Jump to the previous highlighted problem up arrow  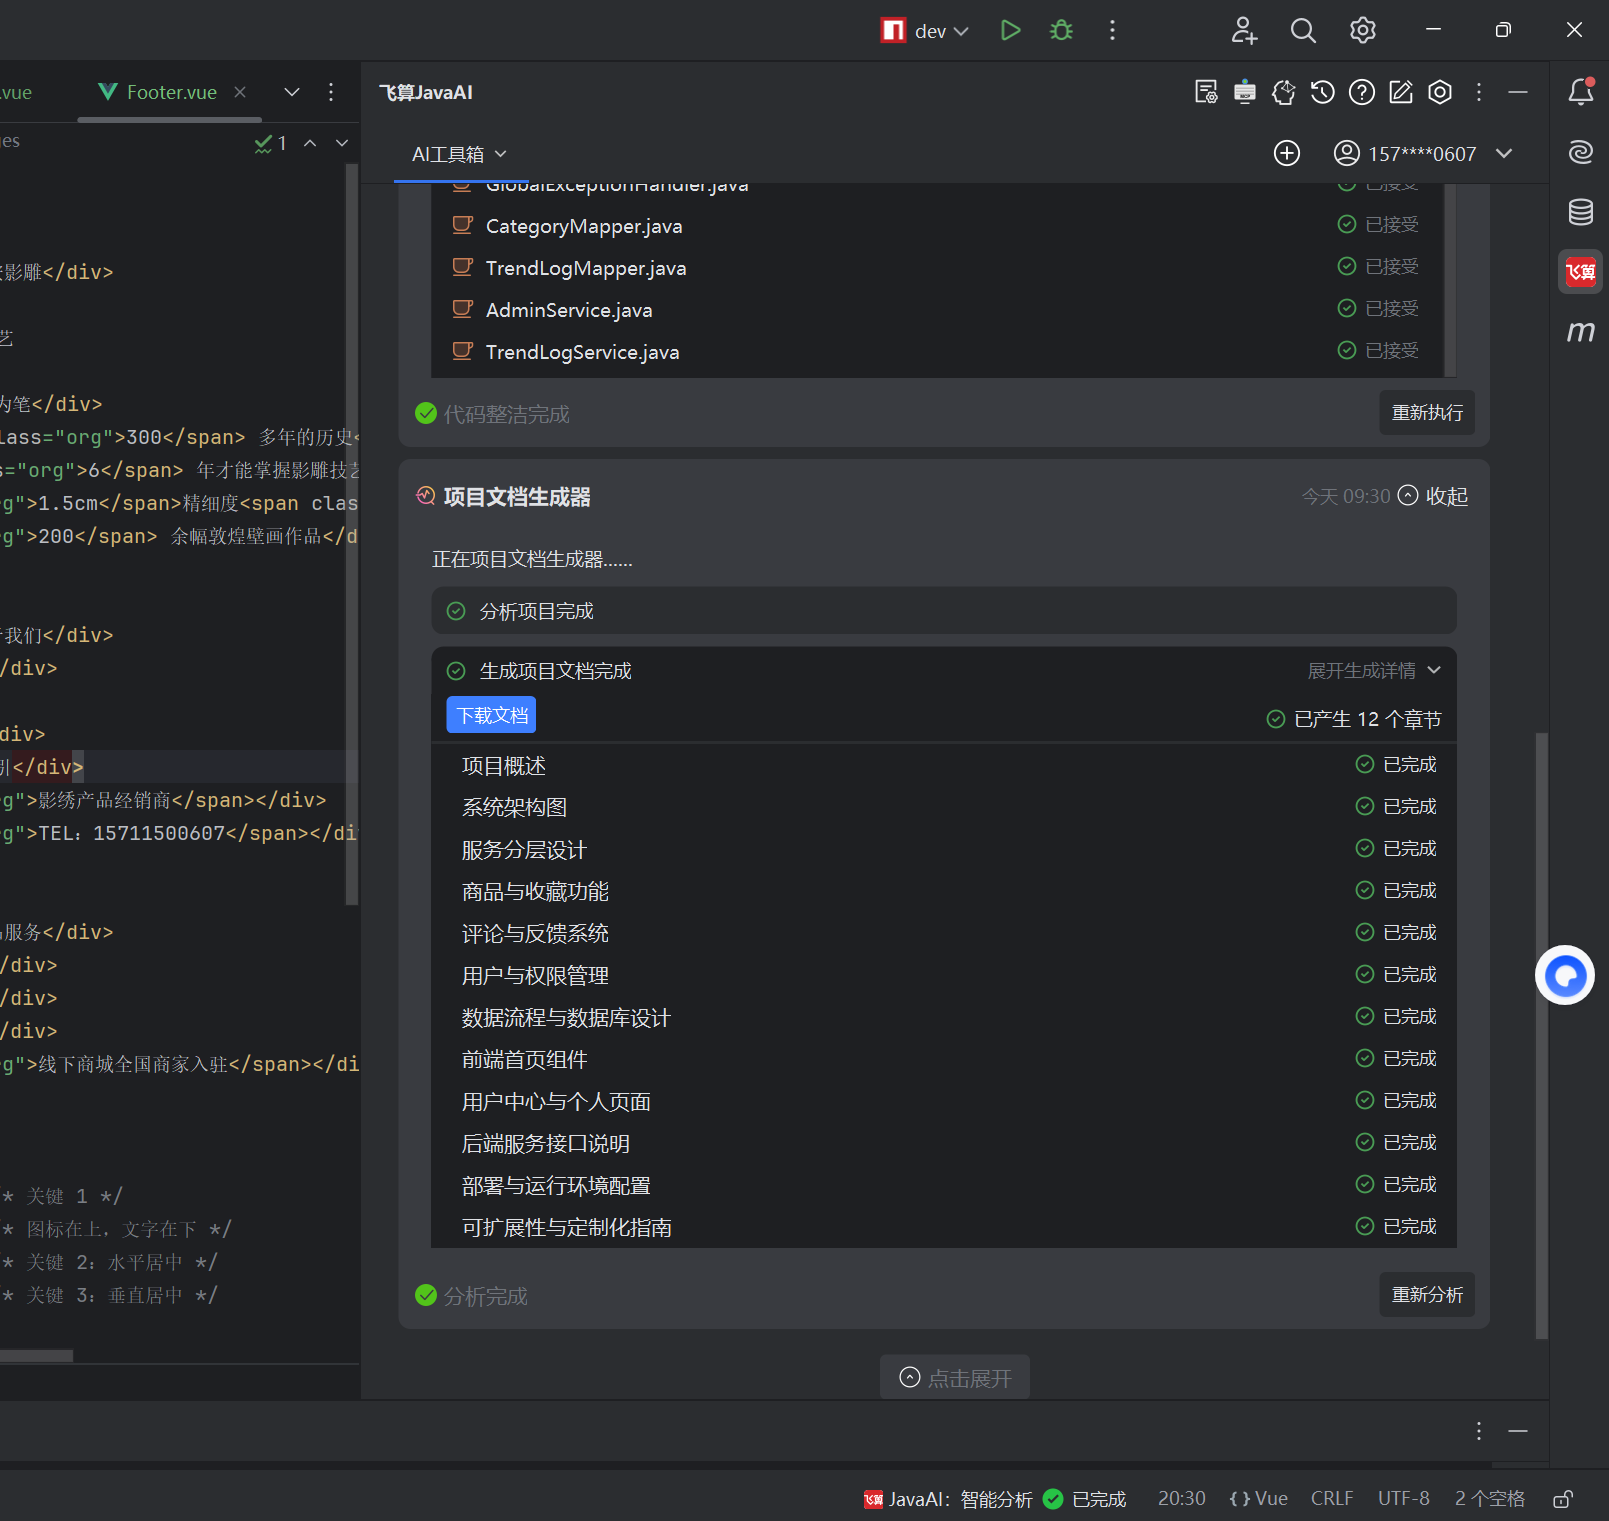[310, 143]
